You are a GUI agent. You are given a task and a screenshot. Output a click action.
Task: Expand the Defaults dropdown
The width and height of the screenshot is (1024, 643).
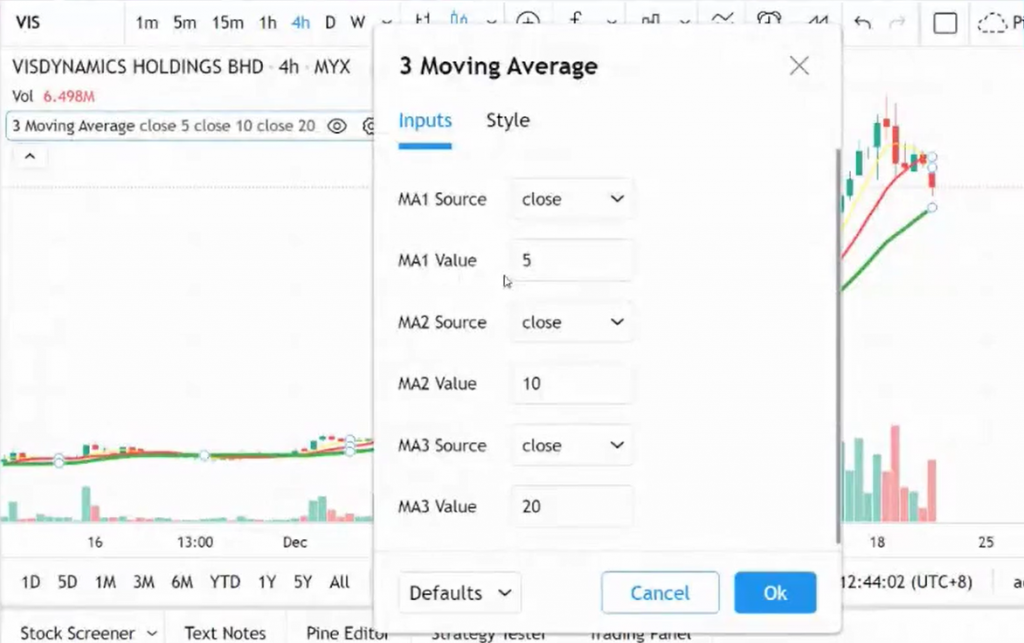461,593
